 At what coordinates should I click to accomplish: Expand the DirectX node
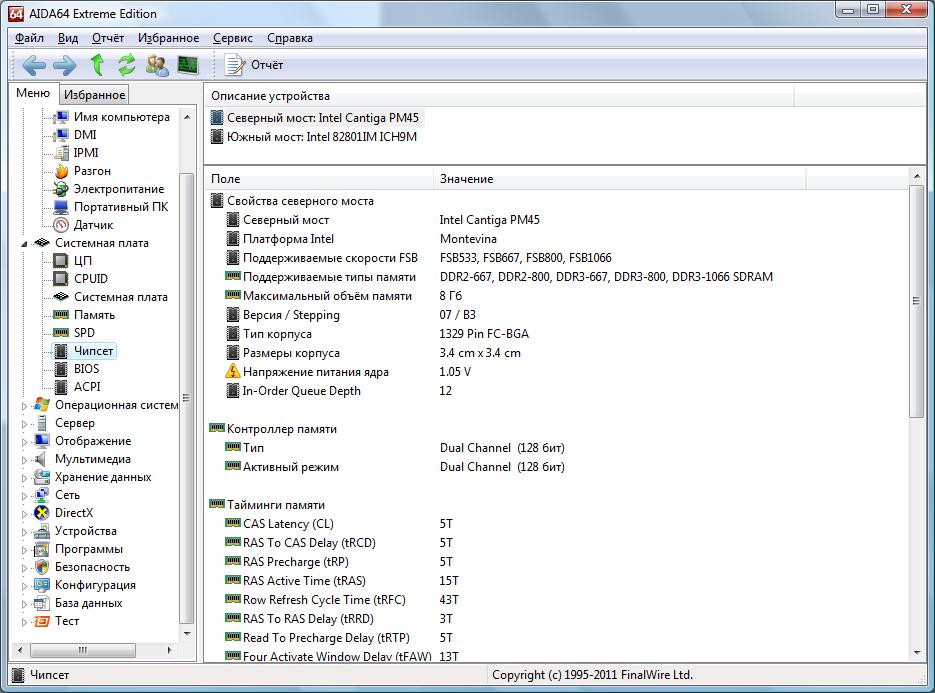point(24,513)
